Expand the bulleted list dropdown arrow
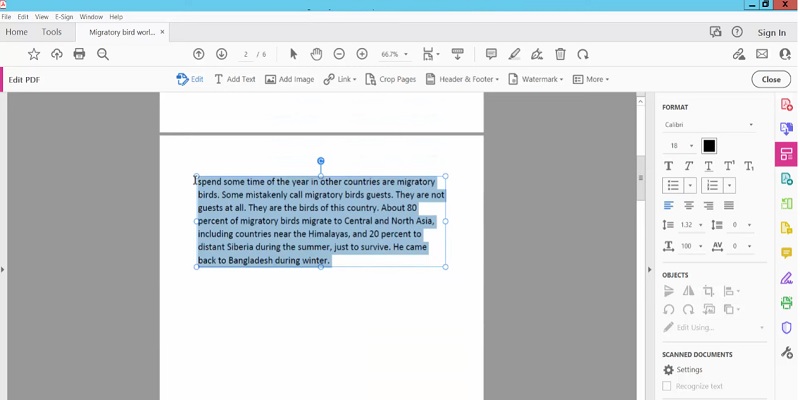This screenshot has height=400, width=800. (x=690, y=185)
